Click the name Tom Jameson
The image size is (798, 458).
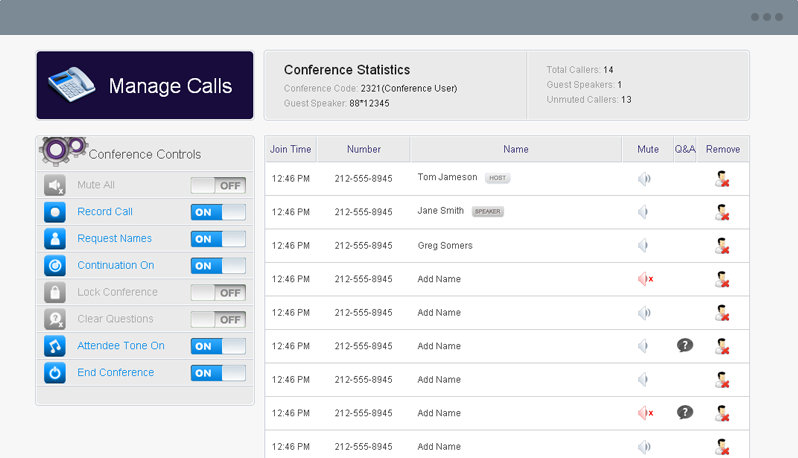pyautogui.click(x=447, y=177)
